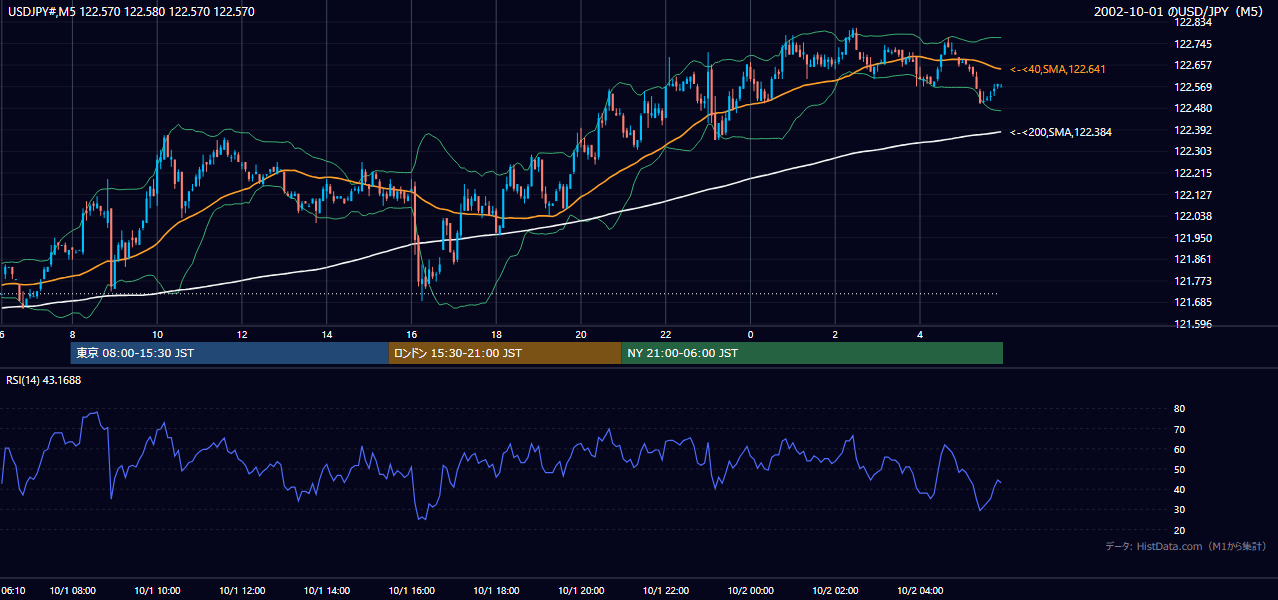The height and width of the screenshot is (600, 1278).
Task: Click price axis value 122.303
Action: coord(1193,151)
